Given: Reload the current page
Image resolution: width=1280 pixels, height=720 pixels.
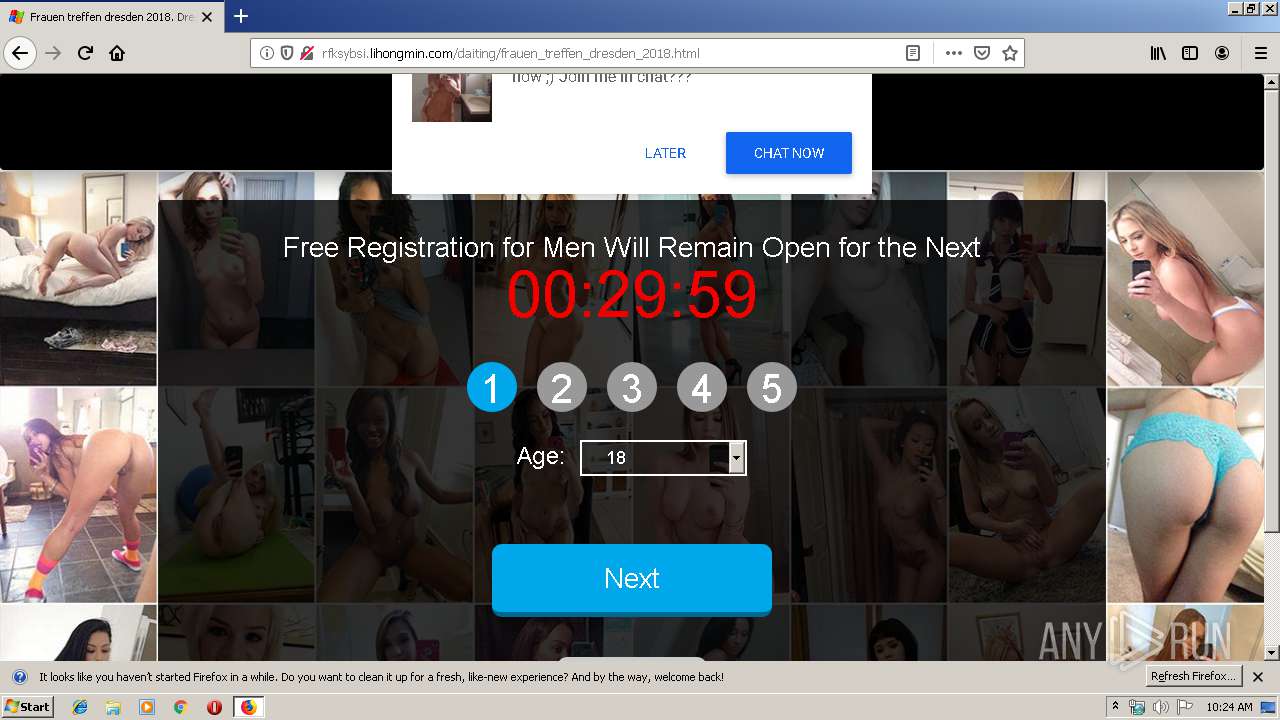Looking at the screenshot, I should pos(85,53).
